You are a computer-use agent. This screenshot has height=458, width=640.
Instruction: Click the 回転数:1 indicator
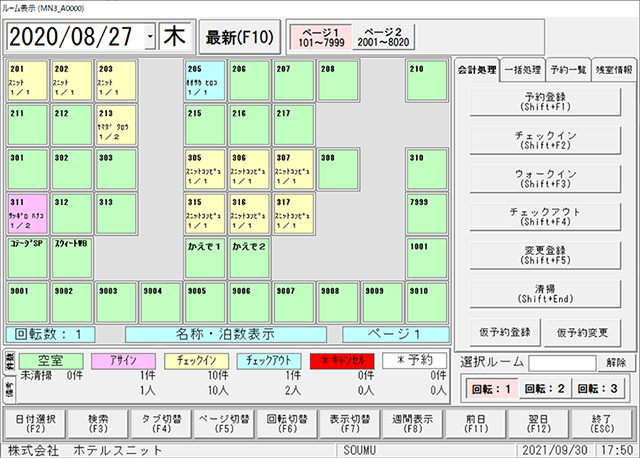point(51,335)
